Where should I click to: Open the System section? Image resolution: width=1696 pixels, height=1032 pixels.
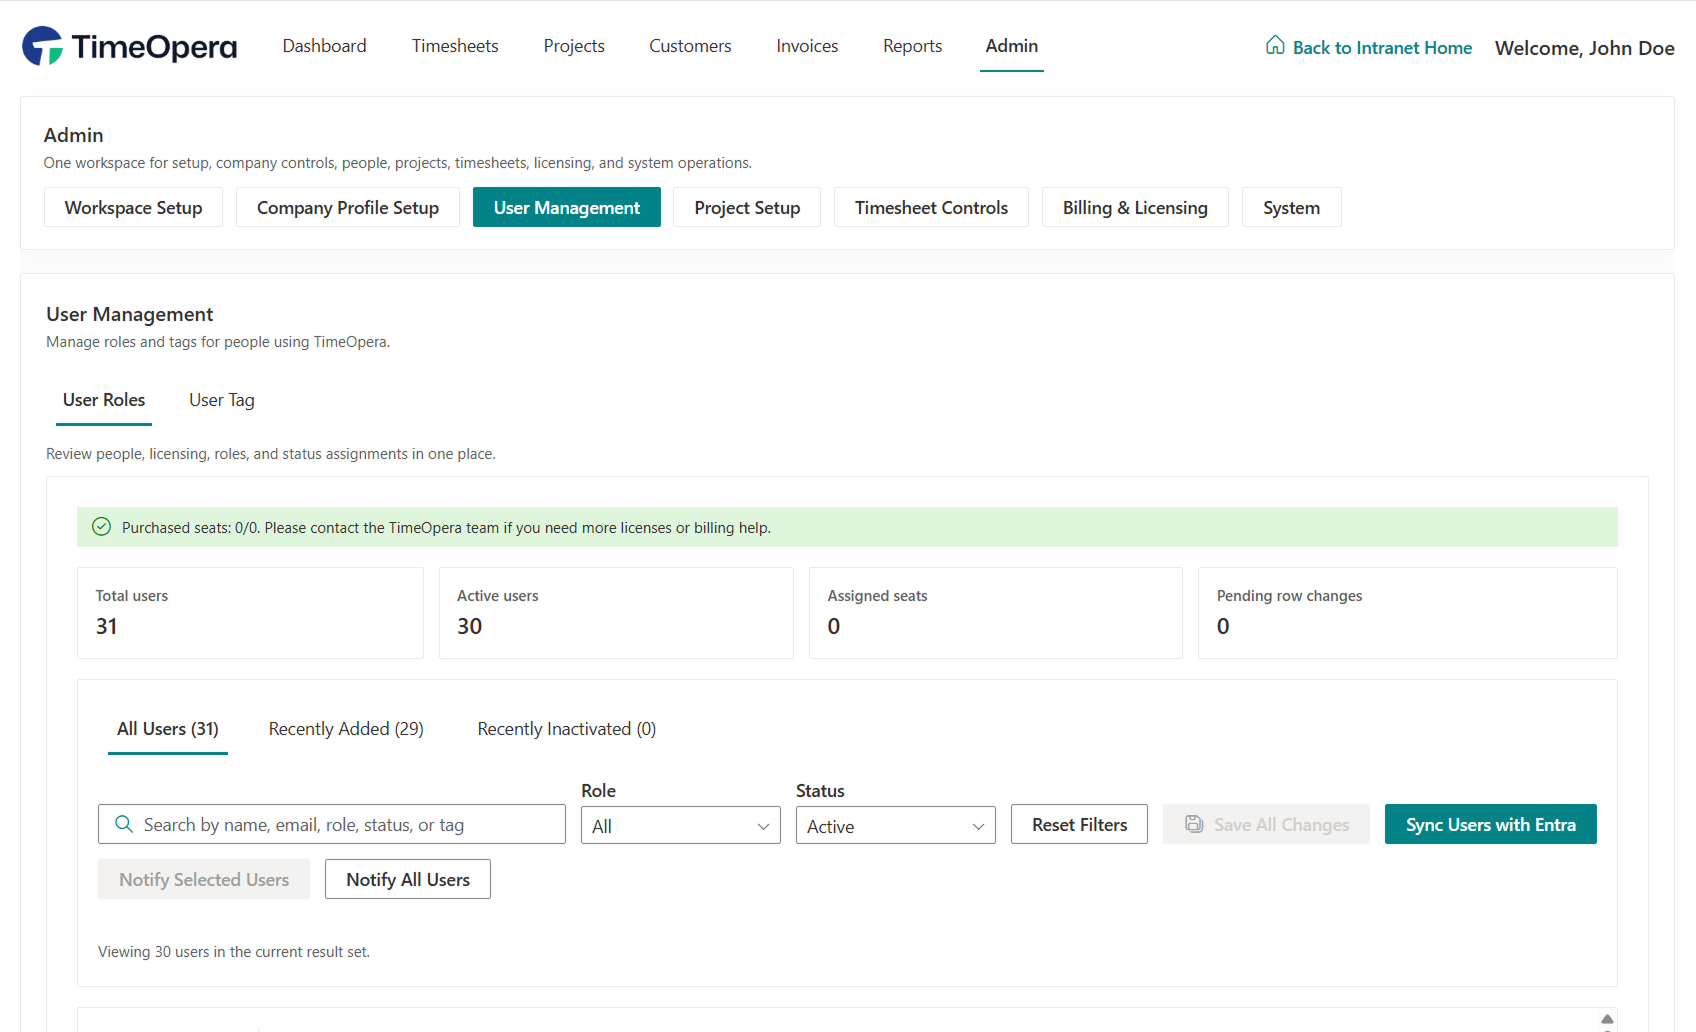point(1291,207)
